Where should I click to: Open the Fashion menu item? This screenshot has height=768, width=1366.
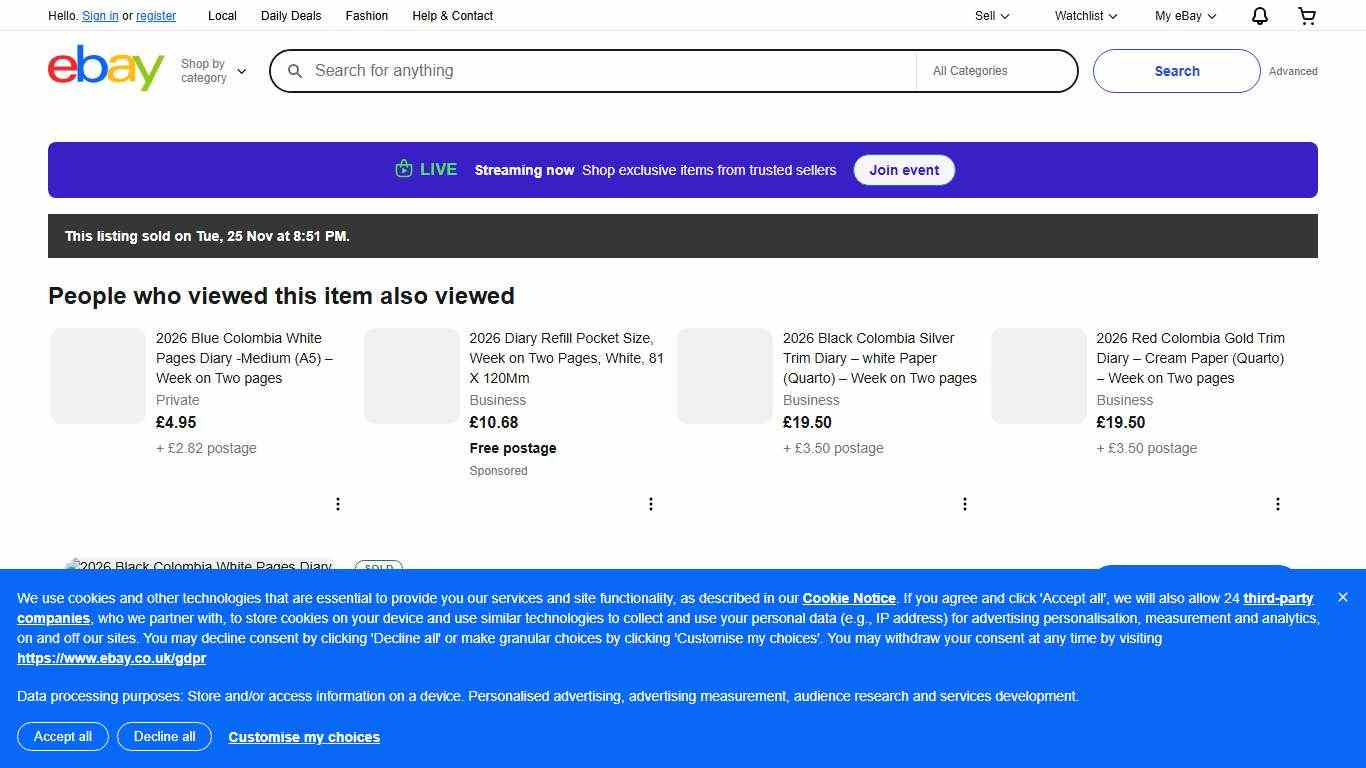[x=367, y=16]
